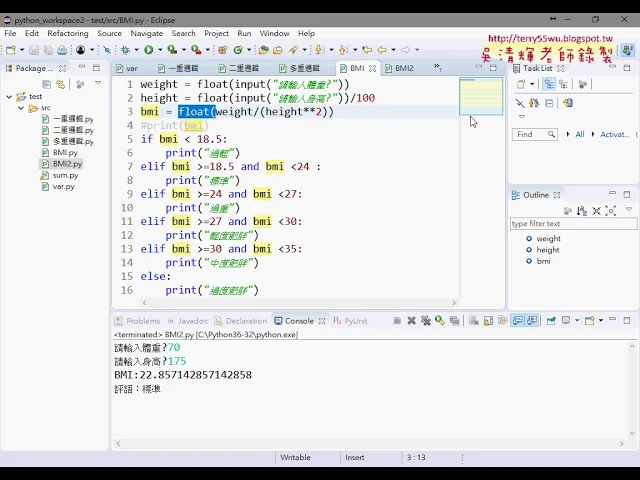The height and width of the screenshot is (480, 640).
Task: Open the New Console View dropdown arrow
Action: tap(601, 320)
